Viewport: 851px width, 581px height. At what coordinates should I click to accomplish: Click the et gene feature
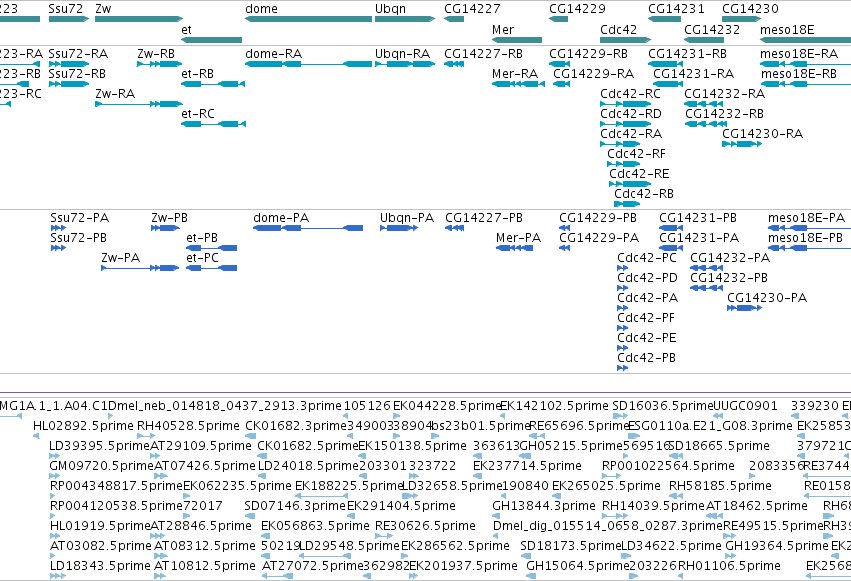point(212,40)
